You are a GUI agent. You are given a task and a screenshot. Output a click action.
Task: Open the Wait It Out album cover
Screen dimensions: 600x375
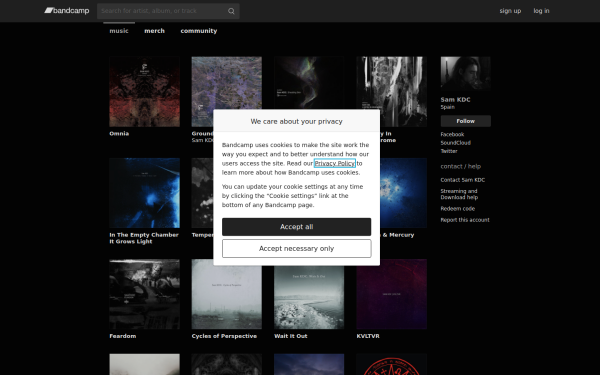(x=309, y=294)
